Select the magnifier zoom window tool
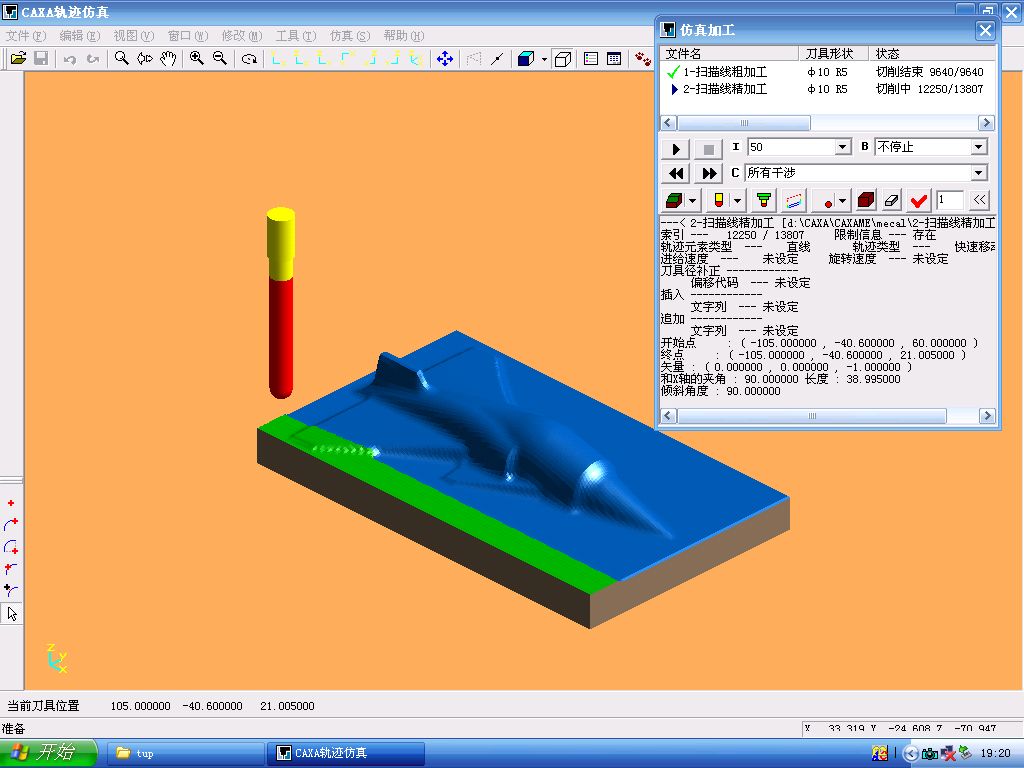 (x=121, y=59)
